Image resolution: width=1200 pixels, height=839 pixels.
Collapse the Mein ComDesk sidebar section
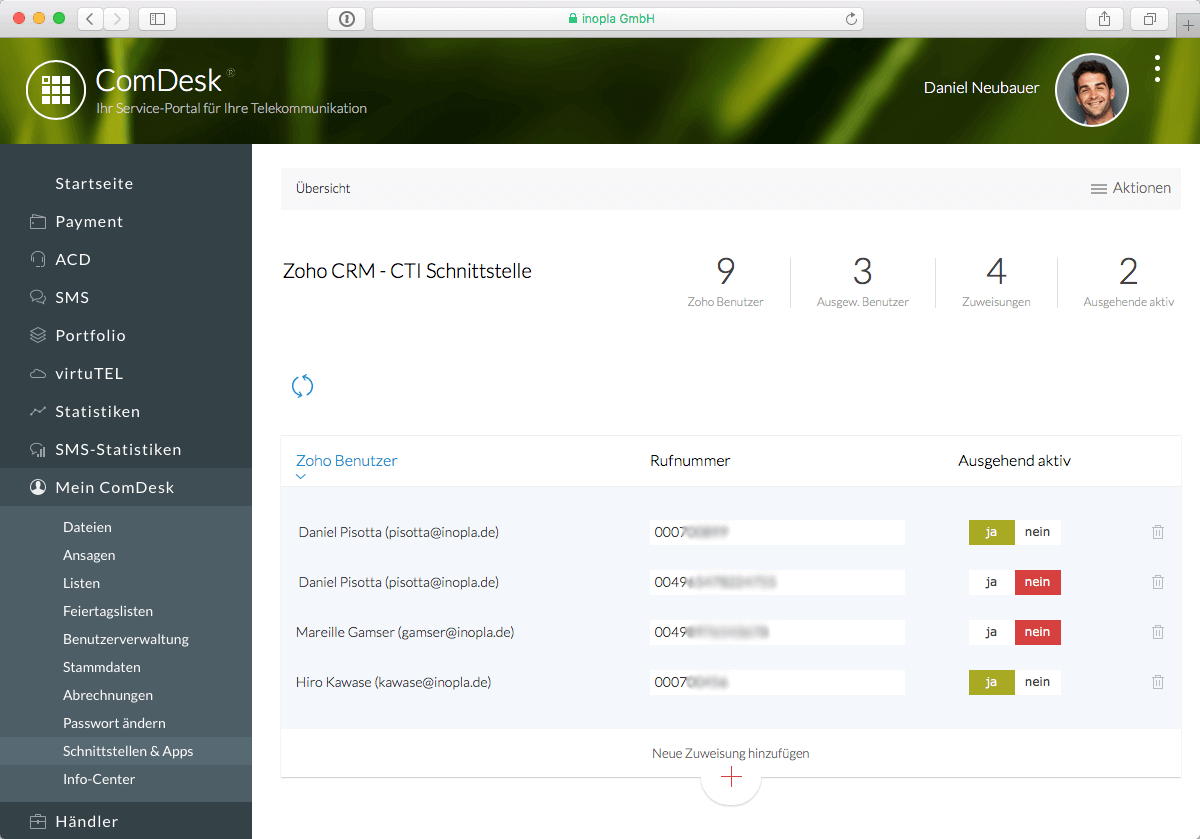pos(126,488)
